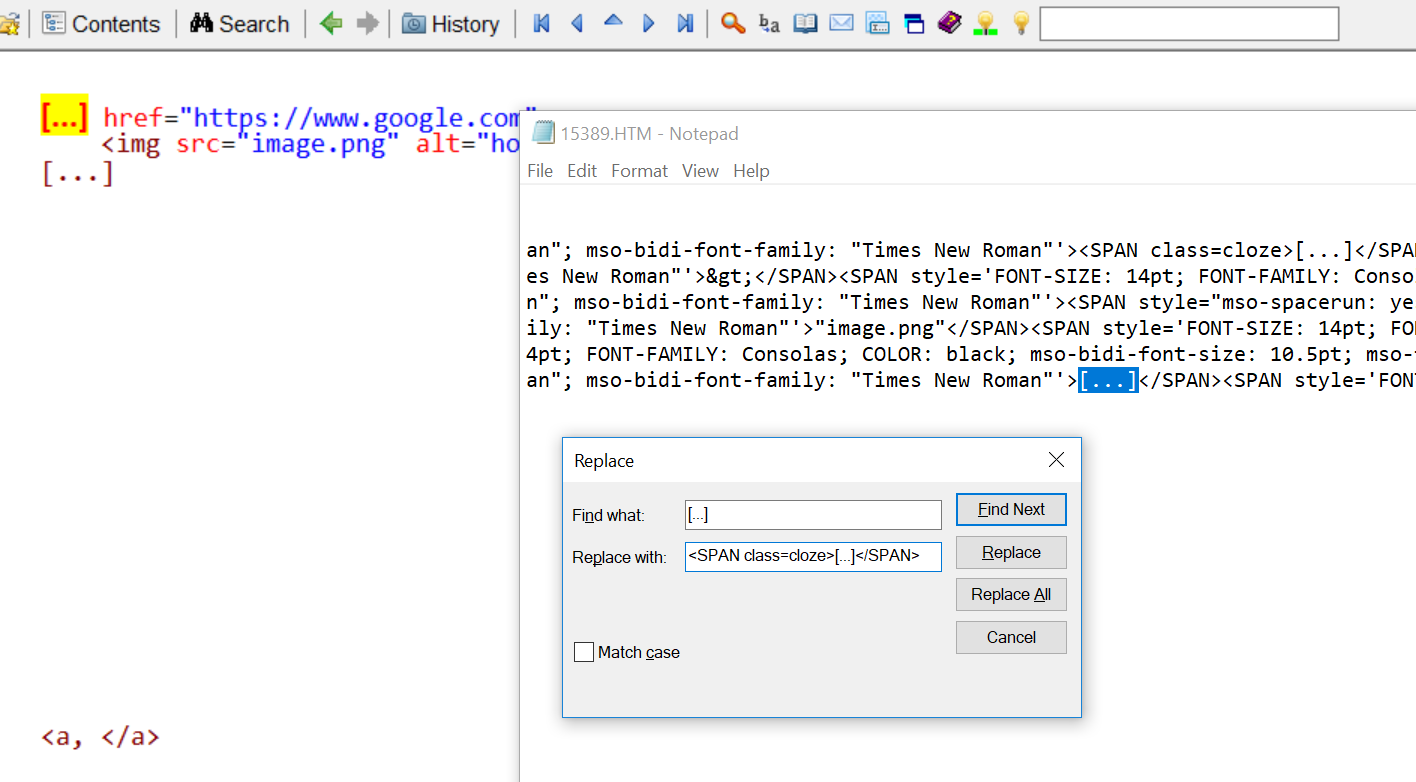The image size is (1416, 782).
Task: Click the open book icon
Action: point(805,24)
